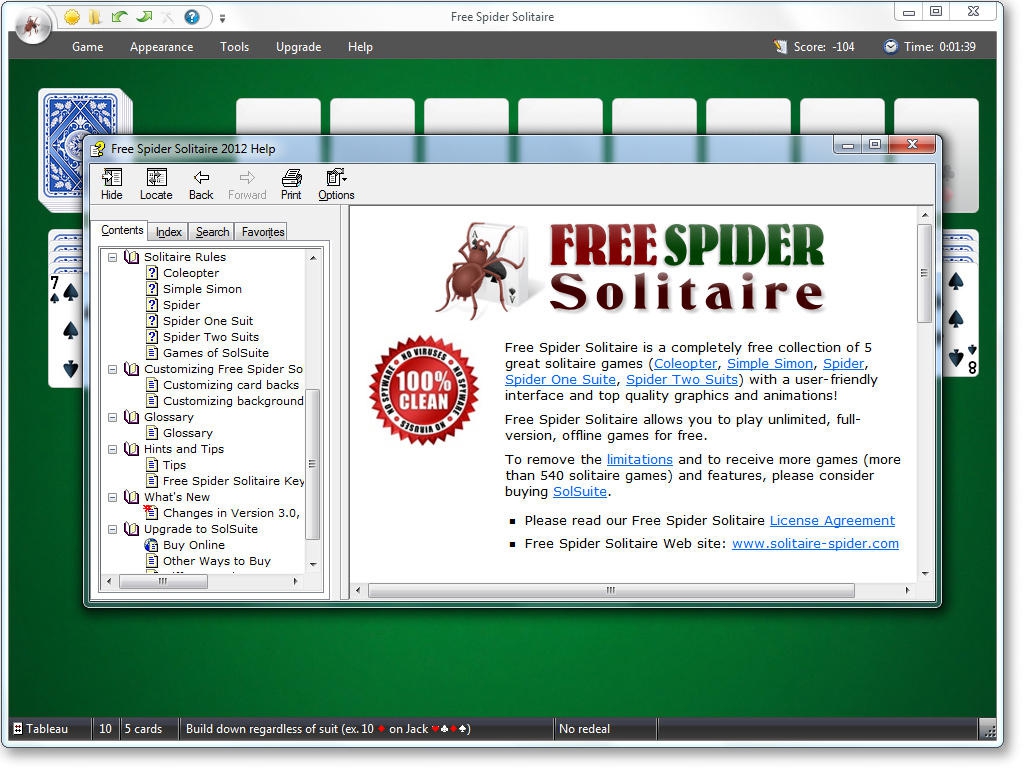Follow the Simple Simon hyperlink
This screenshot has width=1024, height=768.
pos(770,364)
